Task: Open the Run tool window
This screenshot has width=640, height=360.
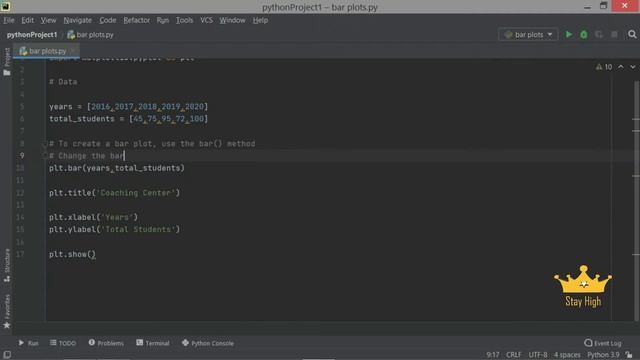Action: tap(28, 343)
